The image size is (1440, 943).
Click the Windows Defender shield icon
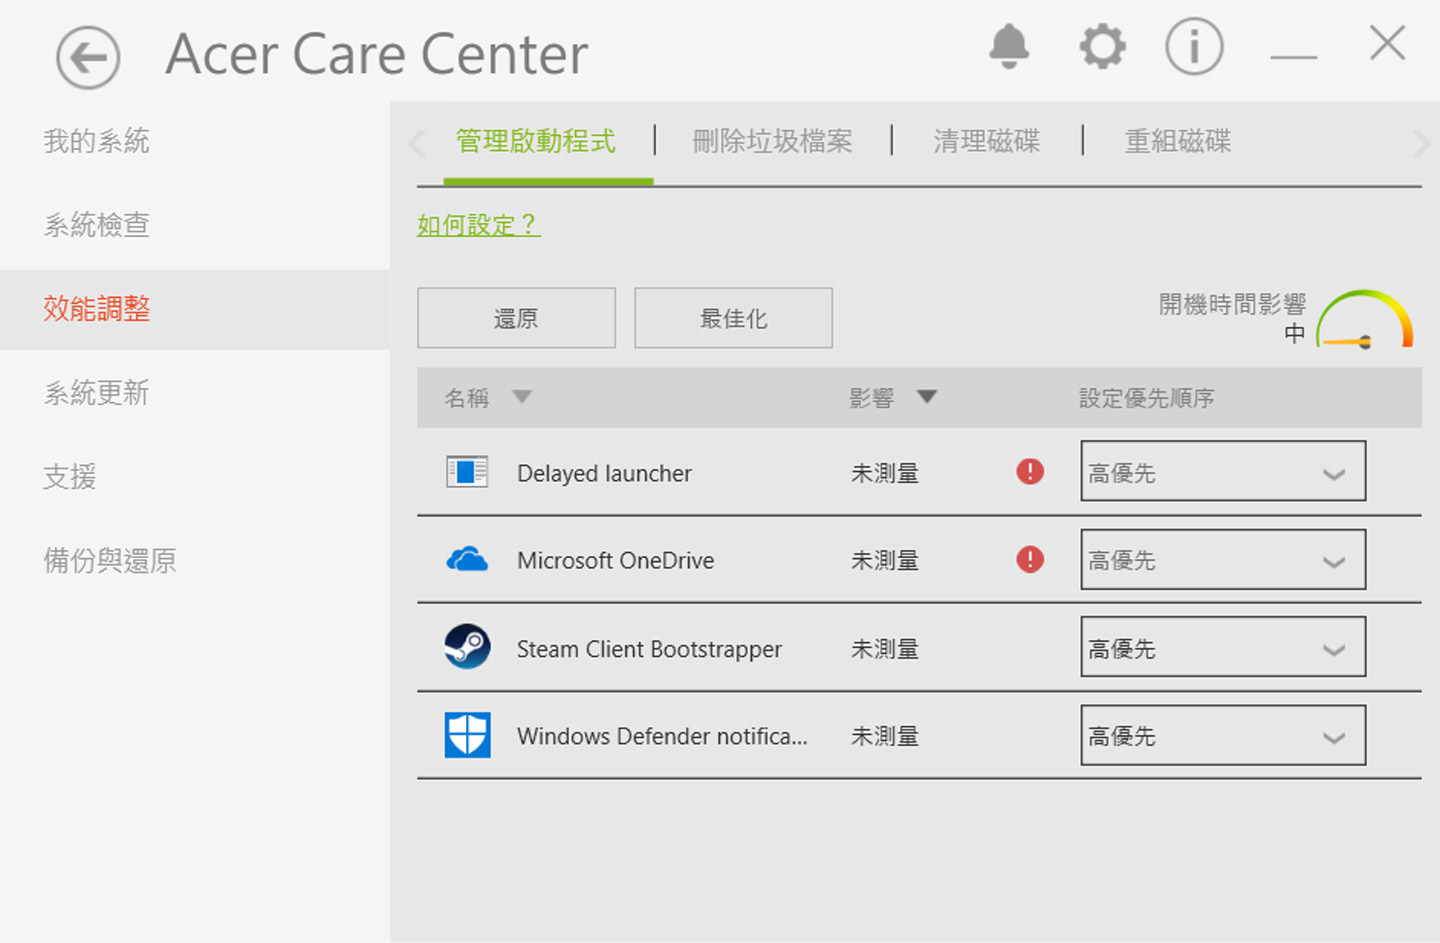tap(467, 735)
